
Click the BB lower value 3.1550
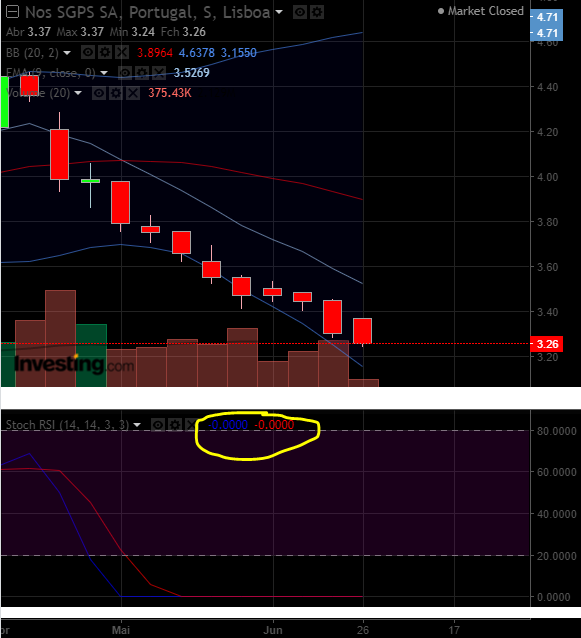(238, 53)
